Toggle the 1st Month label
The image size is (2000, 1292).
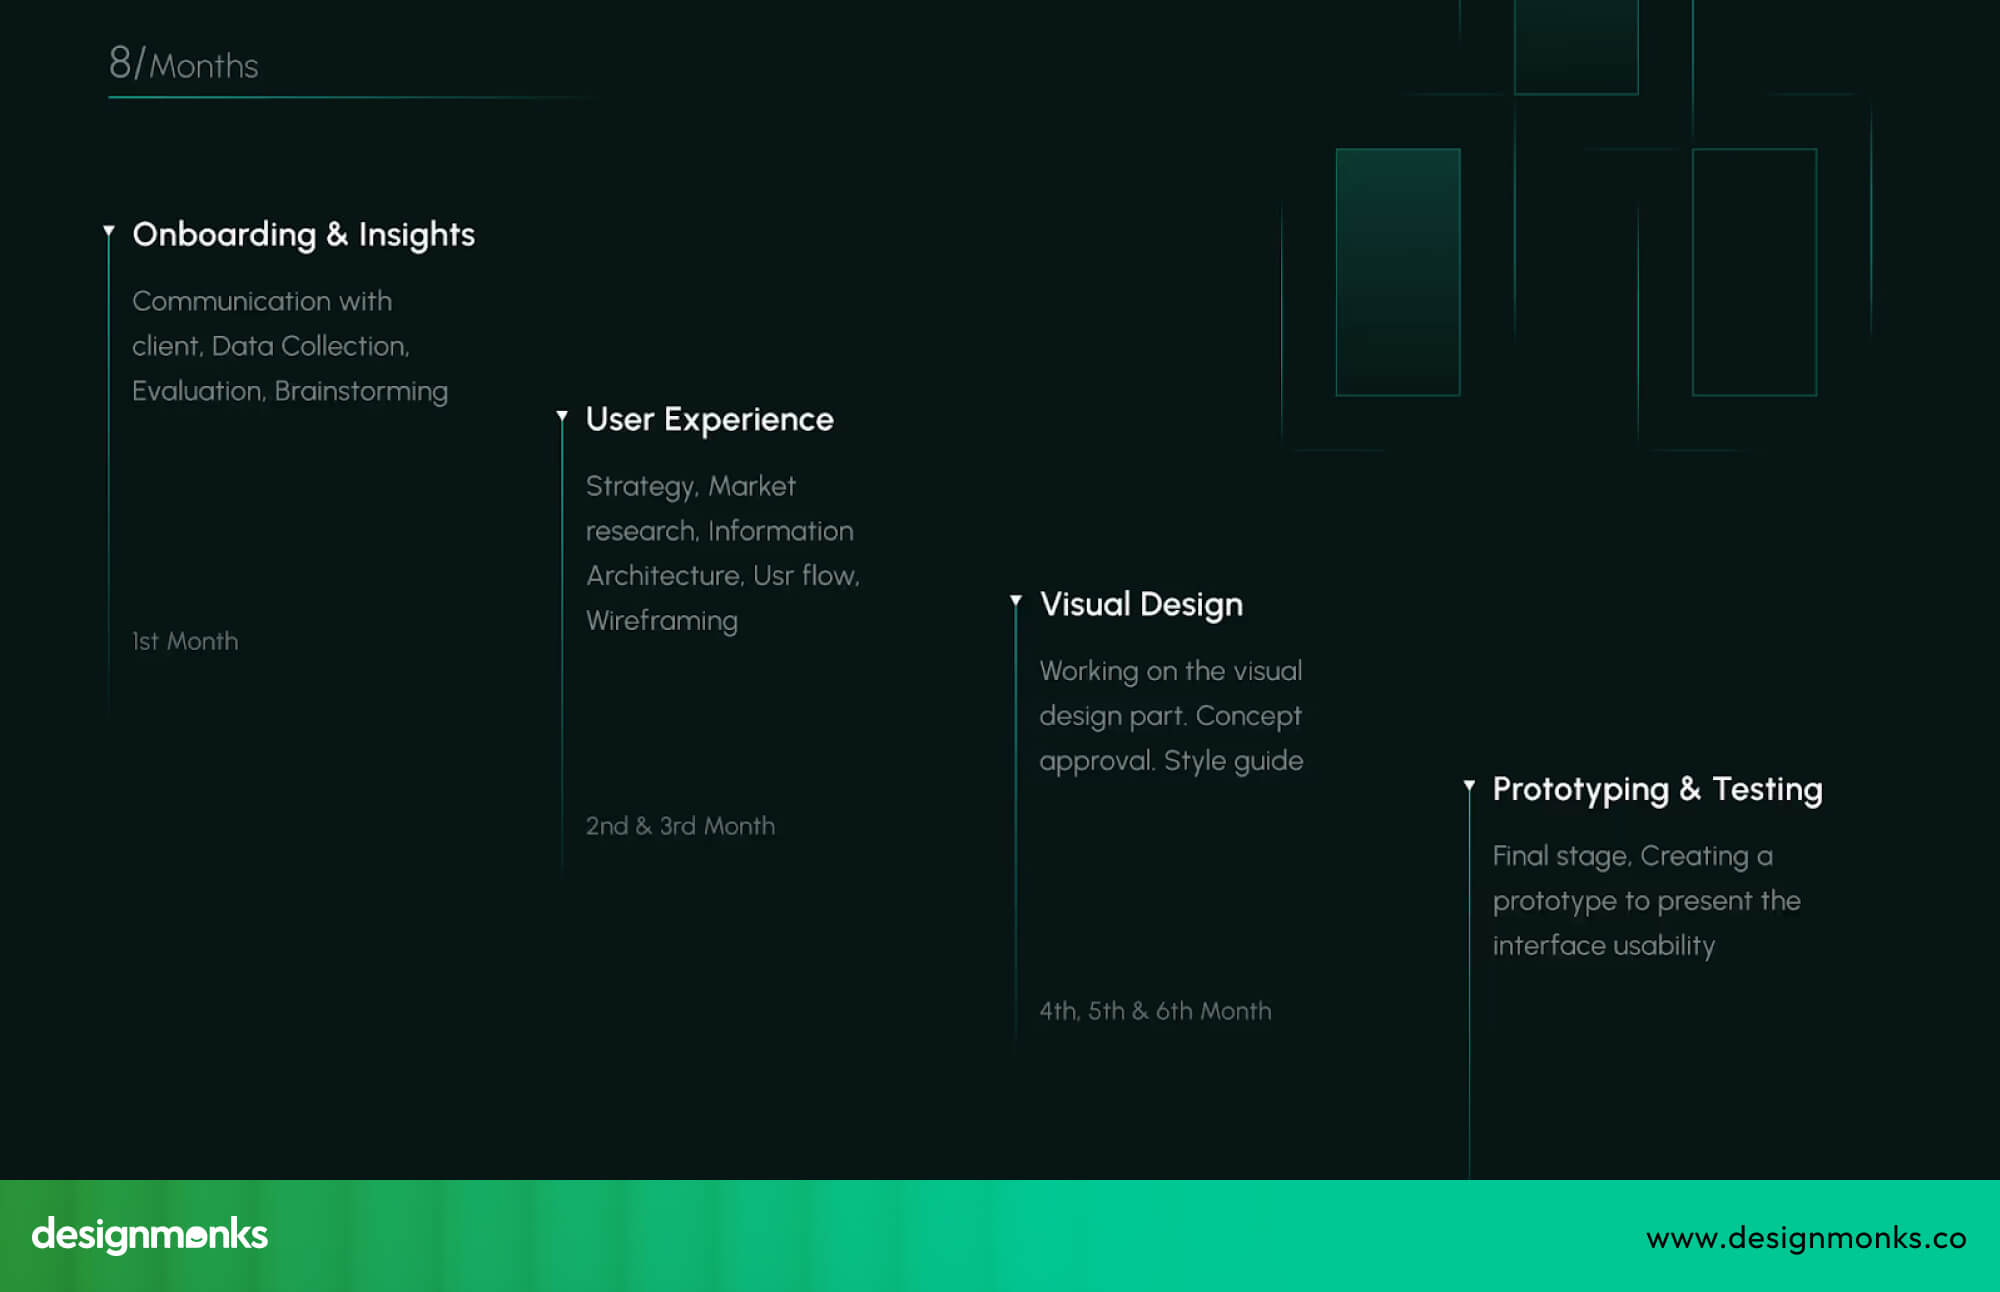[184, 641]
